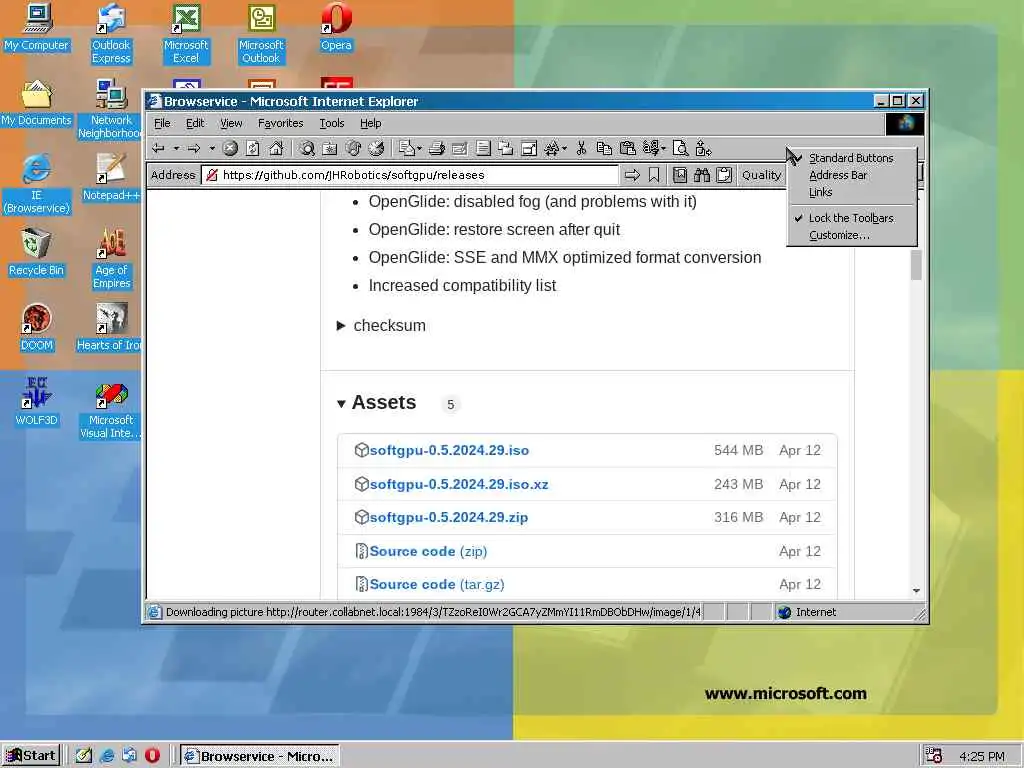This screenshot has height=768, width=1024.
Task: Select the Microsoft Excel desktop shortcut
Action: [186, 33]
